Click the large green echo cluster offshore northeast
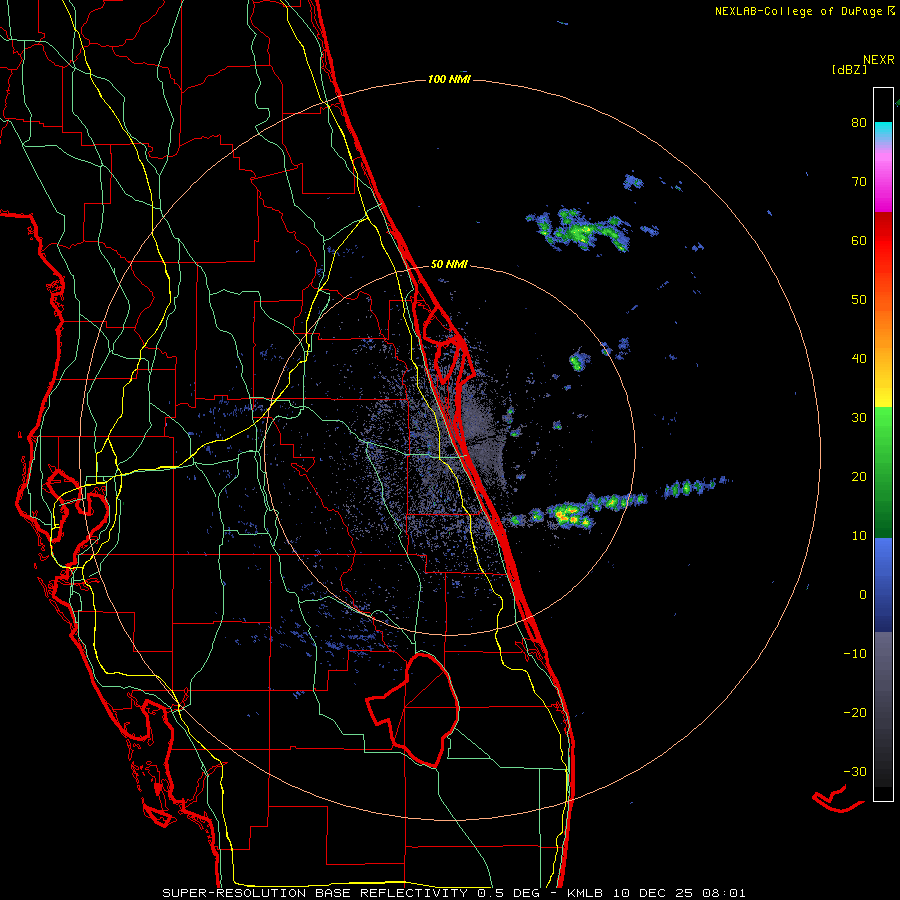 pyautogui.click(x=579, y=230)
